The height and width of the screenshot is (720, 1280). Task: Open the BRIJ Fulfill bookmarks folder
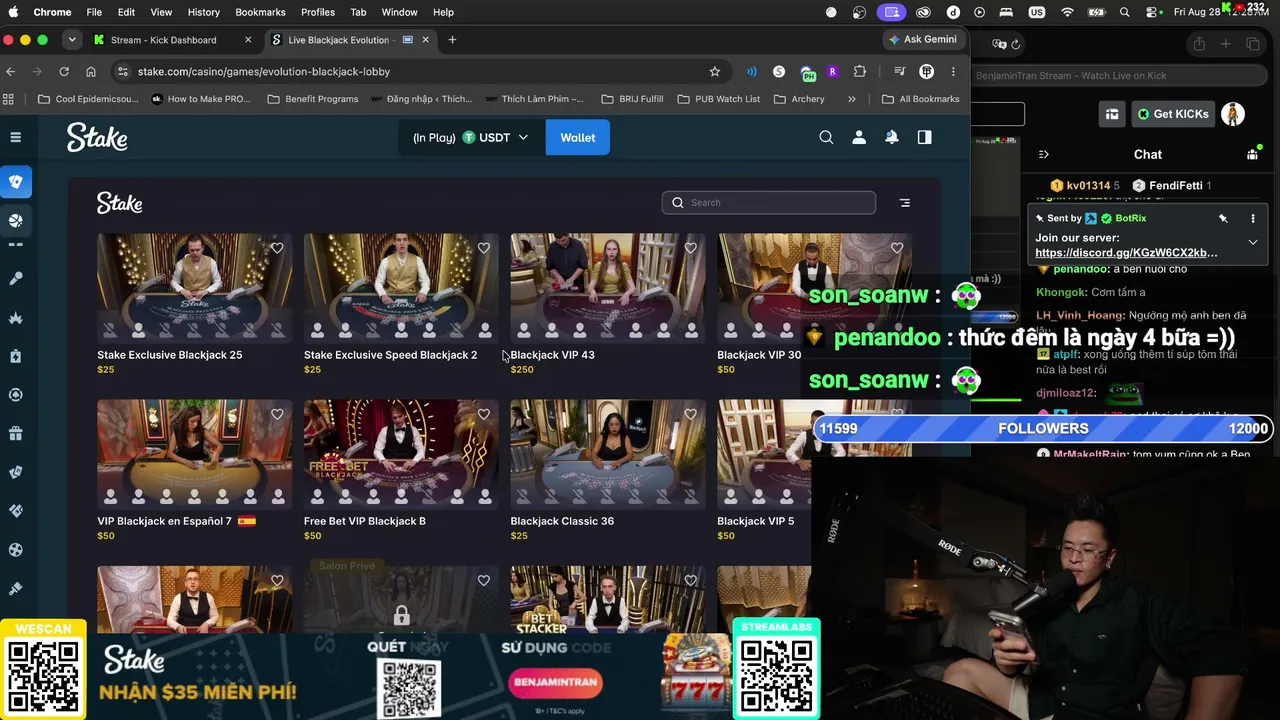click(x=632, y=99)
